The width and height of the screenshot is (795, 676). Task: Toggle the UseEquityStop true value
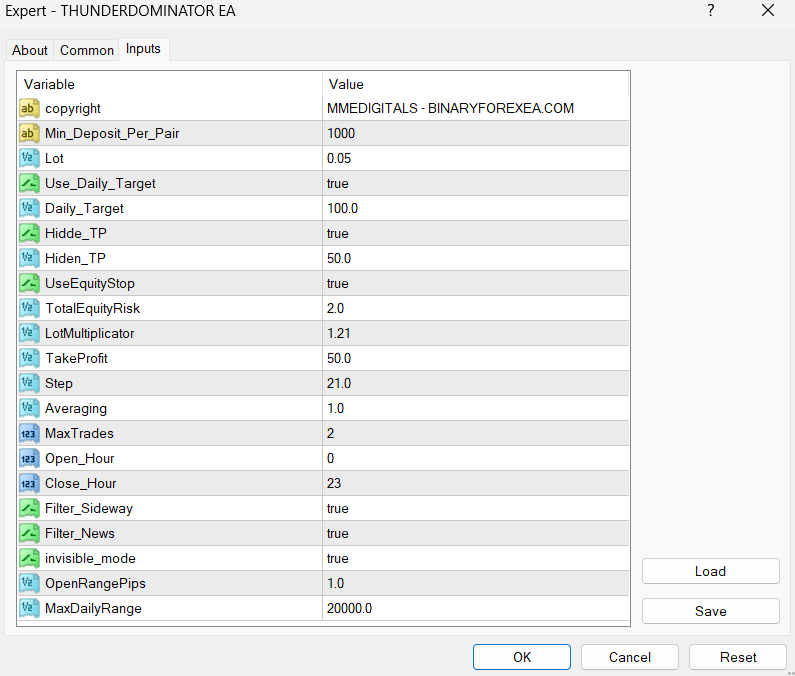coord(338,283)
